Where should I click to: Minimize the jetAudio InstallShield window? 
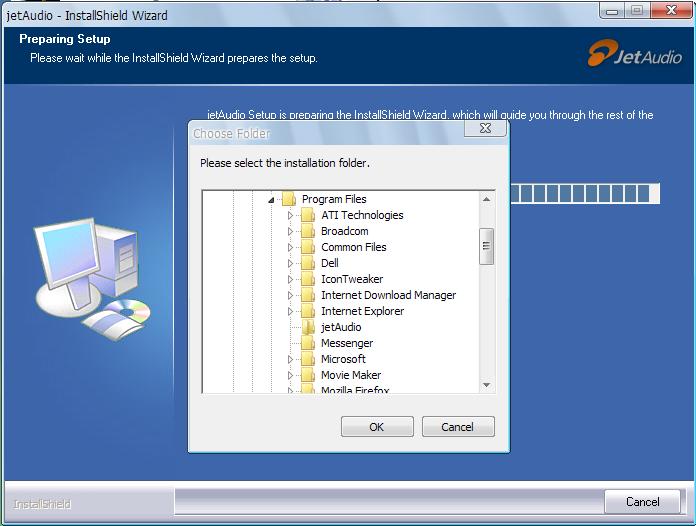coord(612,11)
